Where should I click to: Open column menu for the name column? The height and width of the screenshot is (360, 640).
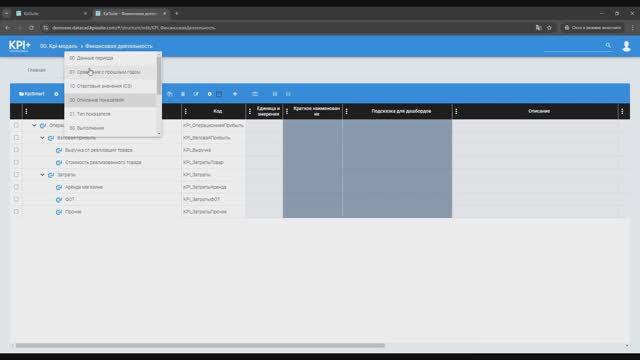(x=27, y=111)
